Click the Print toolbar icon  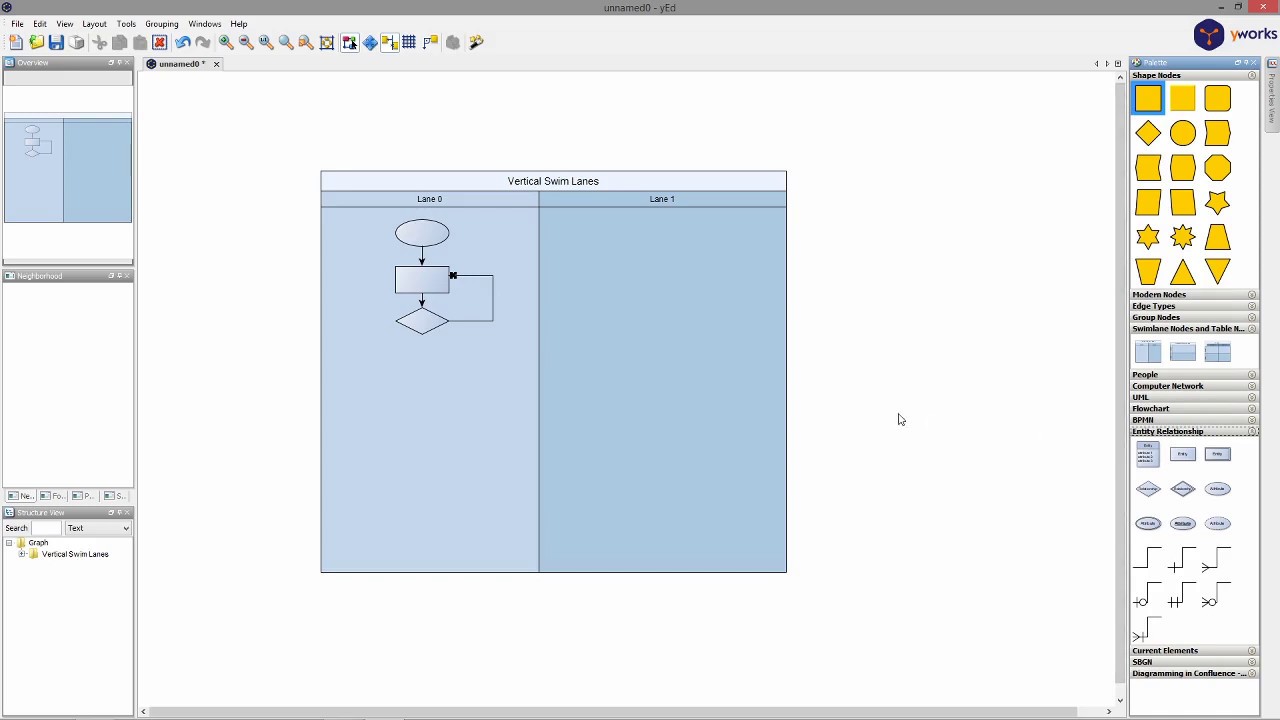tap(77, 42)
